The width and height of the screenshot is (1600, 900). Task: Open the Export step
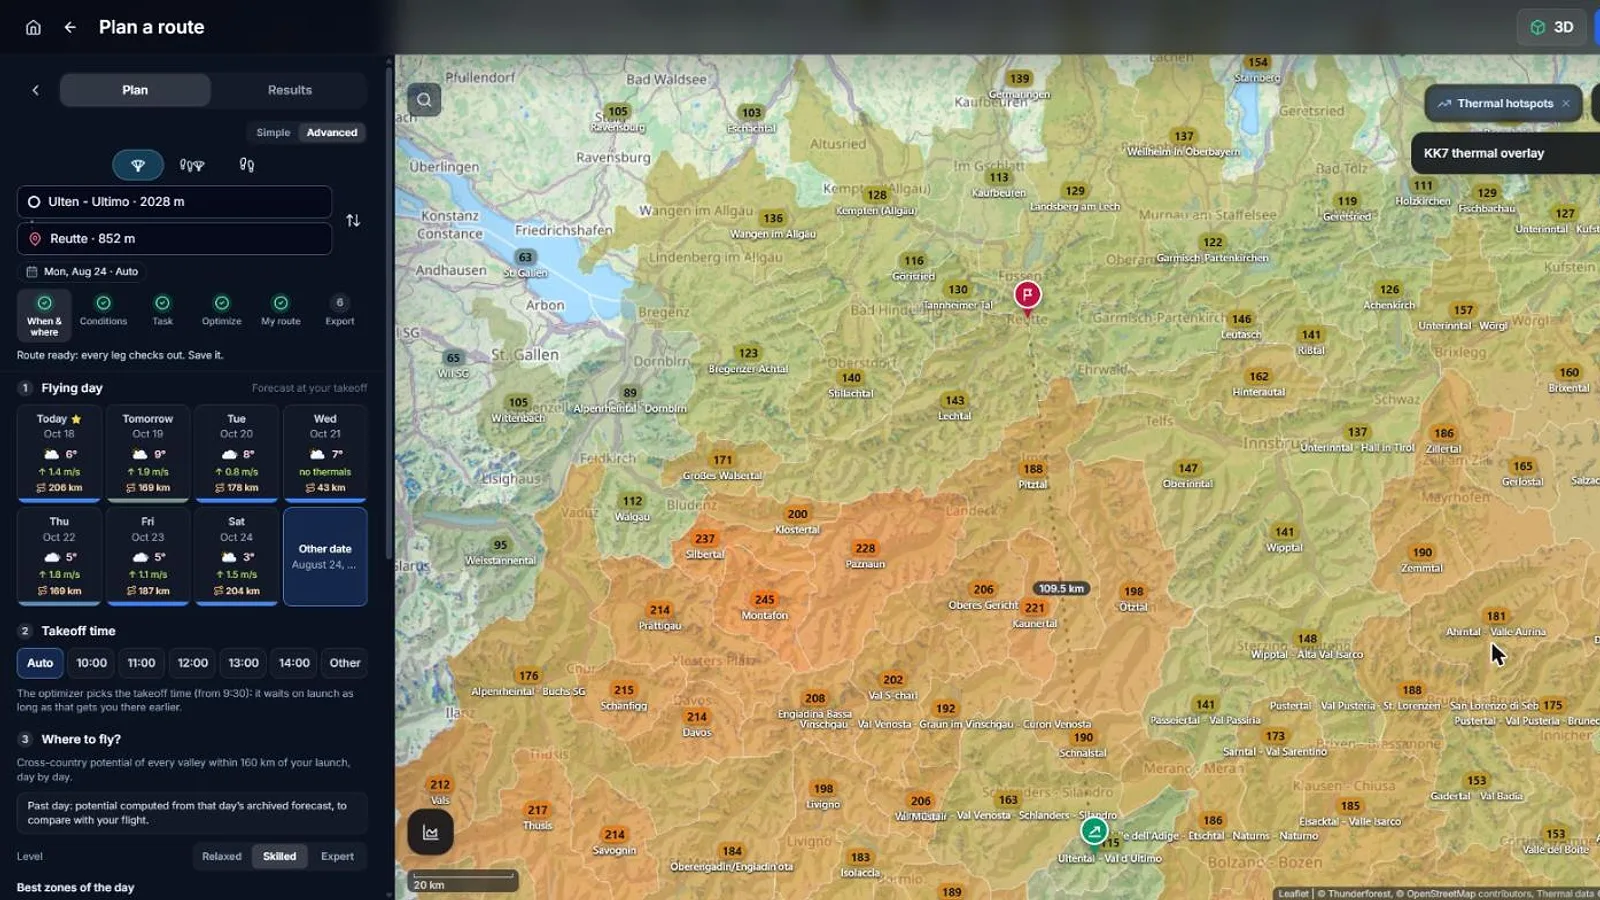coord(339,311)
